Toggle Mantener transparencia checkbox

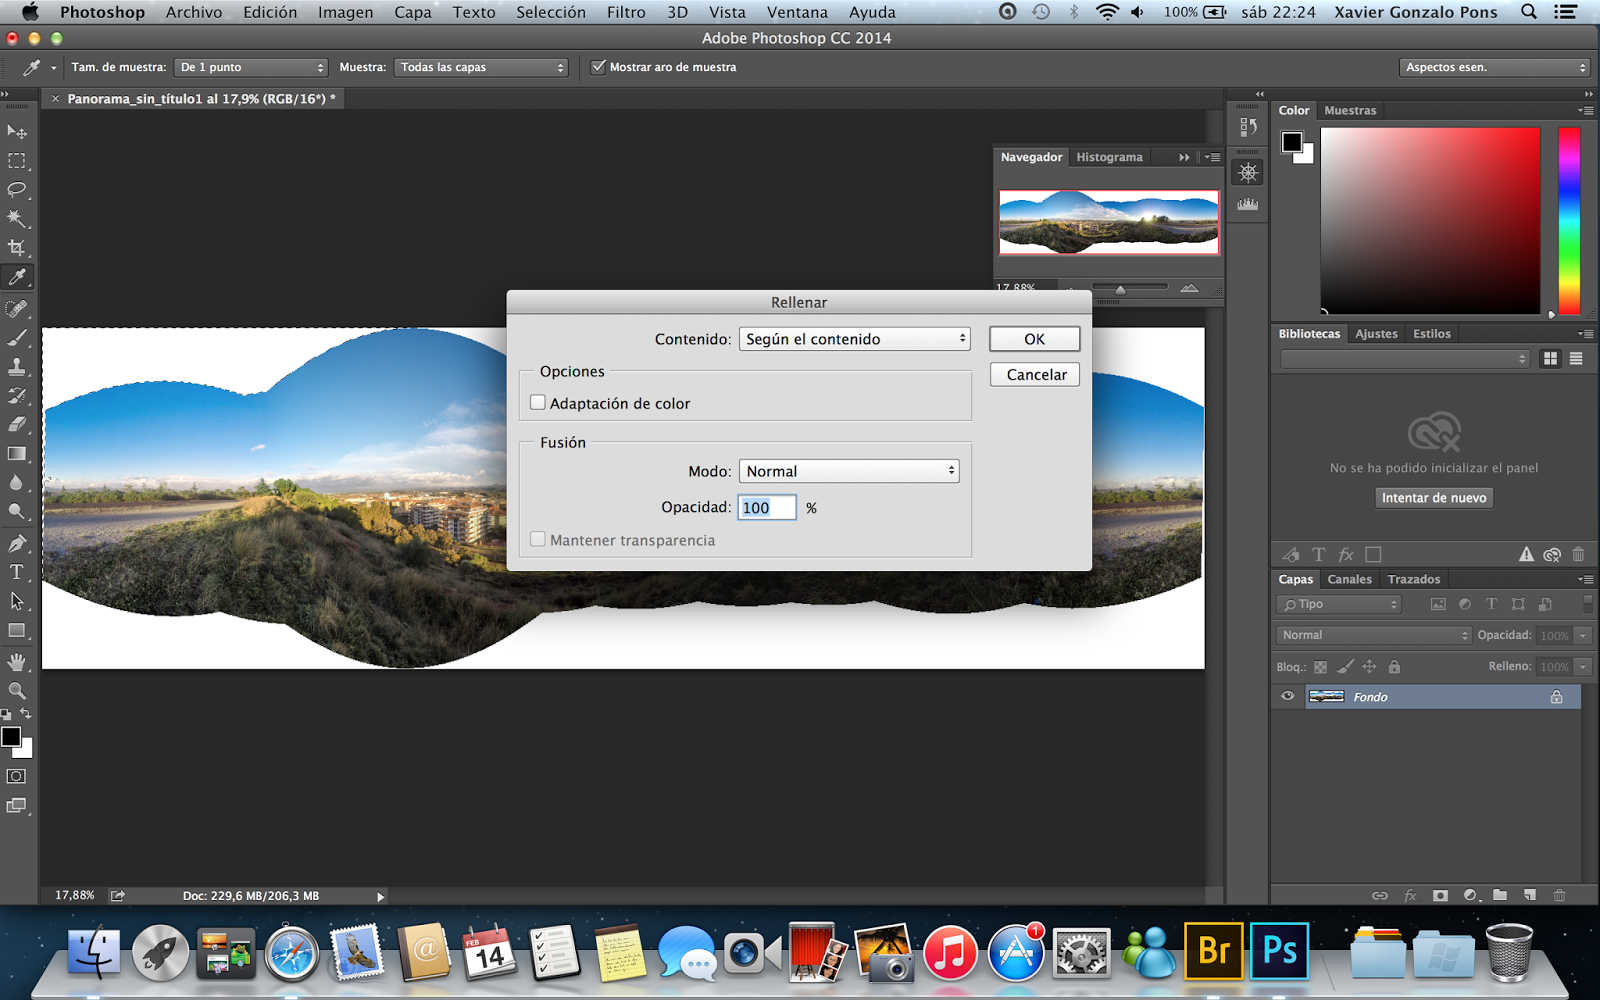pyautogui.click(x=538, y=540)
